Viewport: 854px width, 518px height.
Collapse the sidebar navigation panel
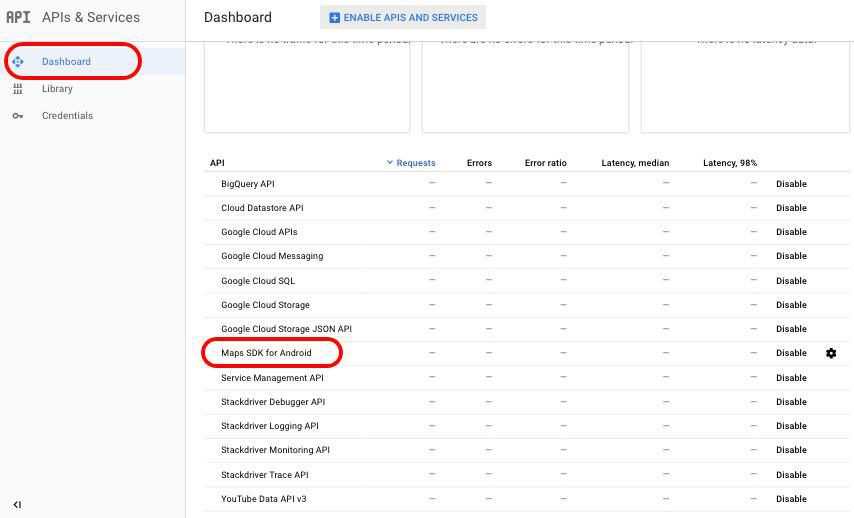click(17, 504)
